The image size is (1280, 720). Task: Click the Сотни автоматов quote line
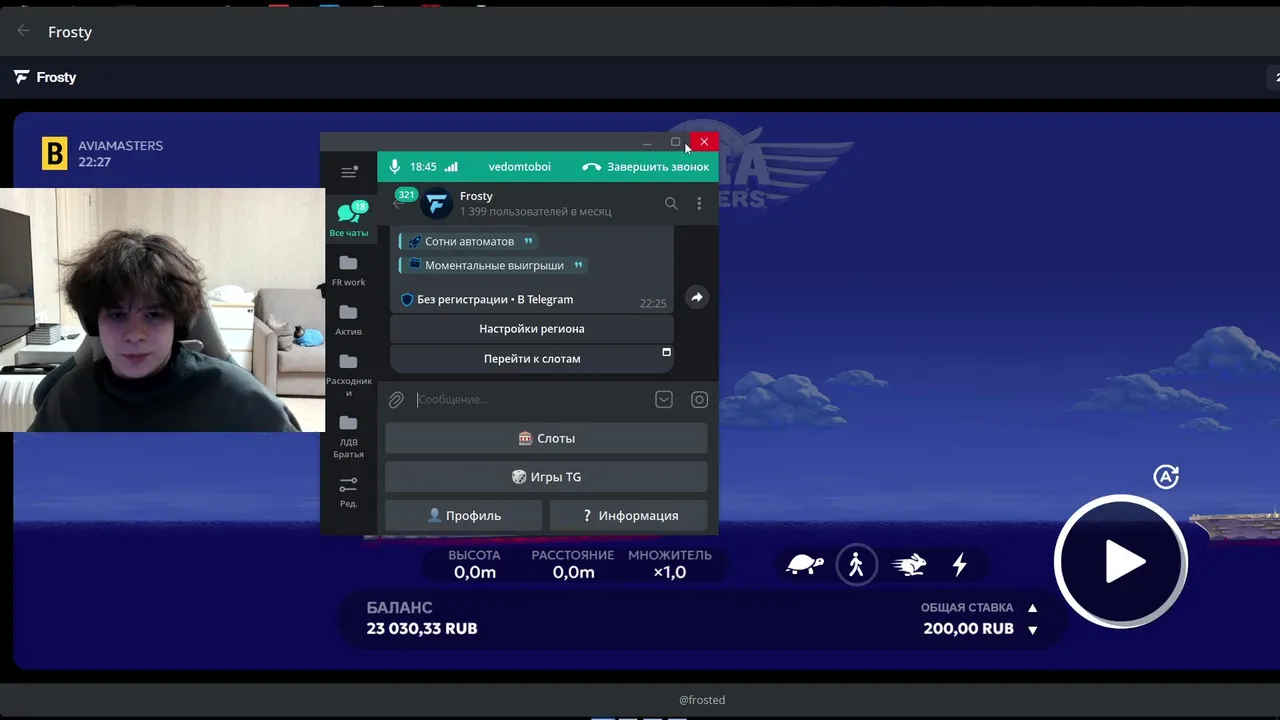[x=468, y=241]
